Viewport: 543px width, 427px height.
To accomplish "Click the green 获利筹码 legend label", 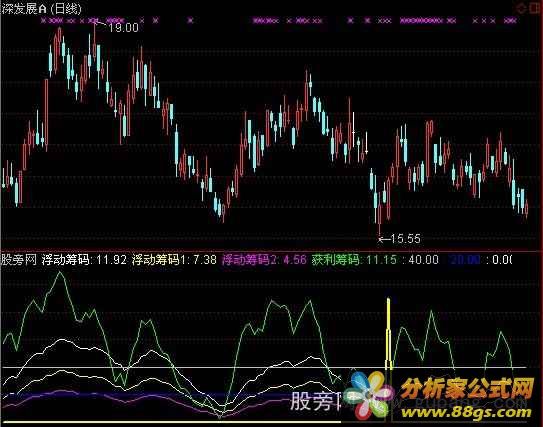I will tap(336, 260).
